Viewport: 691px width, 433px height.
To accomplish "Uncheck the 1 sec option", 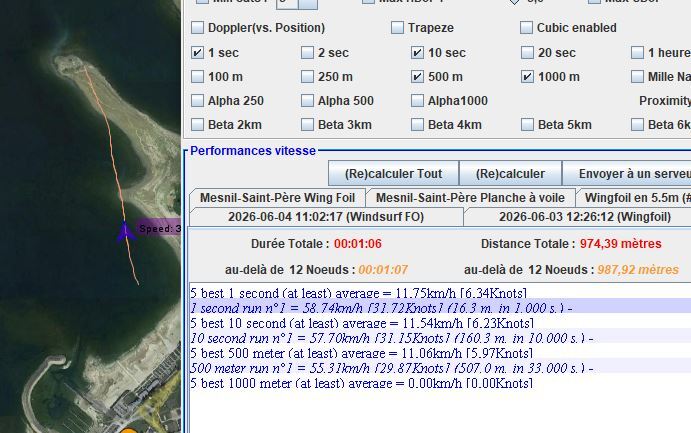I will click(x=197, y=53).
